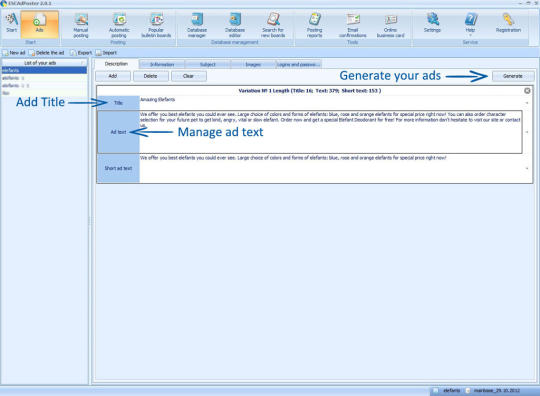Create a New ad

click(14, 53)
